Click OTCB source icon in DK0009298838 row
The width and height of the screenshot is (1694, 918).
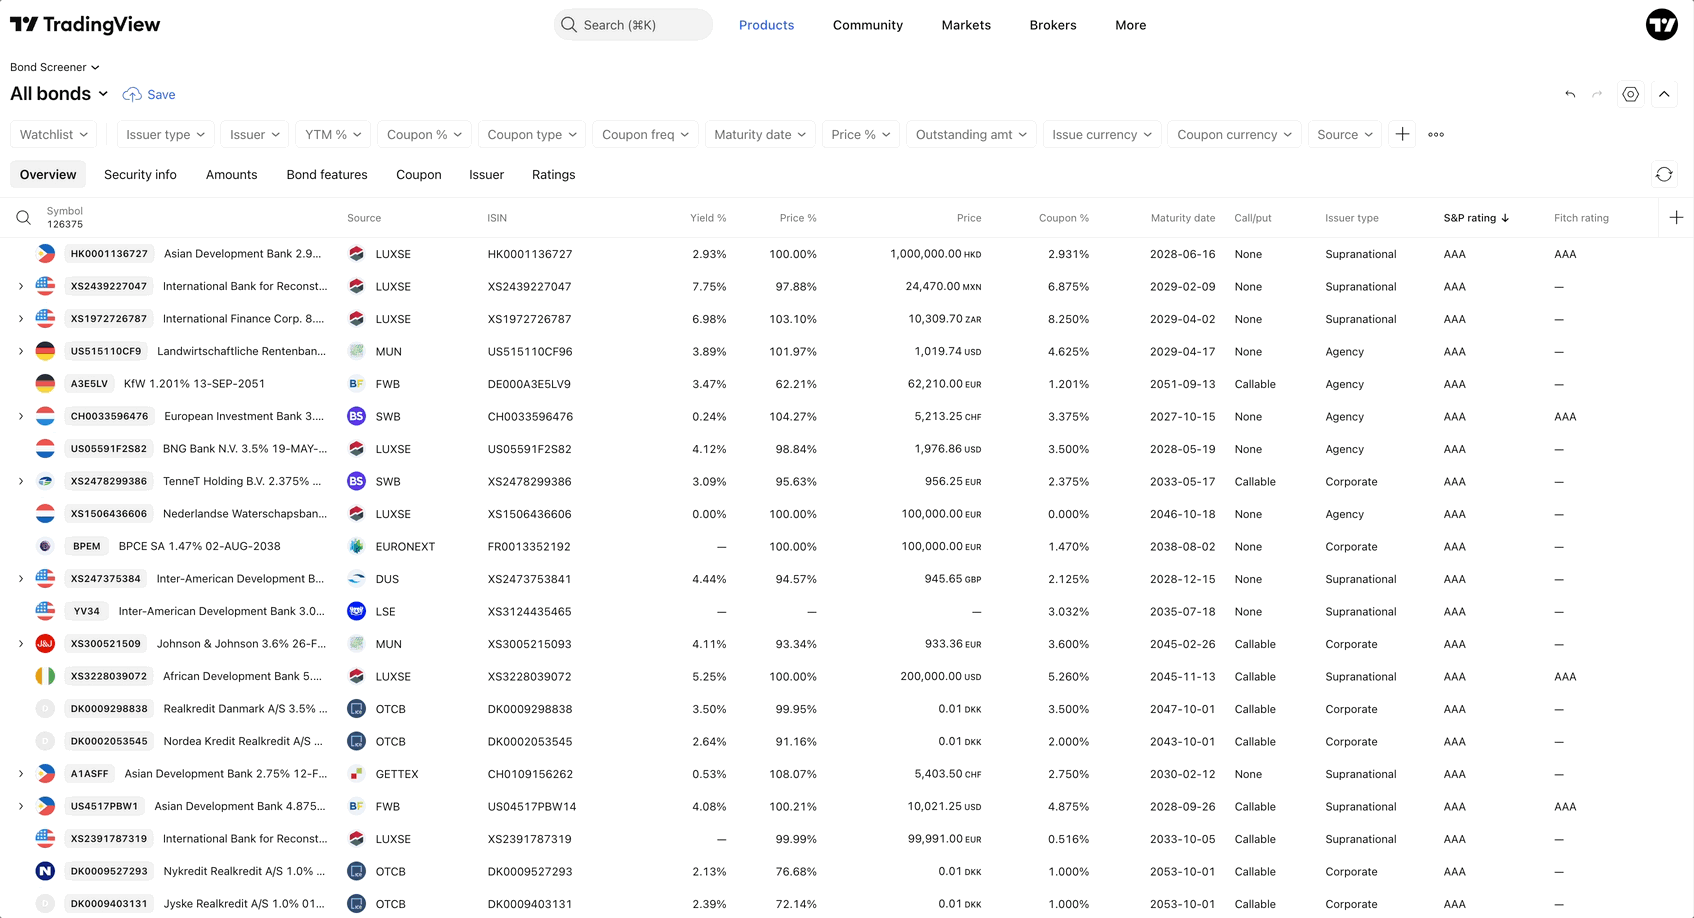pyautogui.click(x=356, y=709)
